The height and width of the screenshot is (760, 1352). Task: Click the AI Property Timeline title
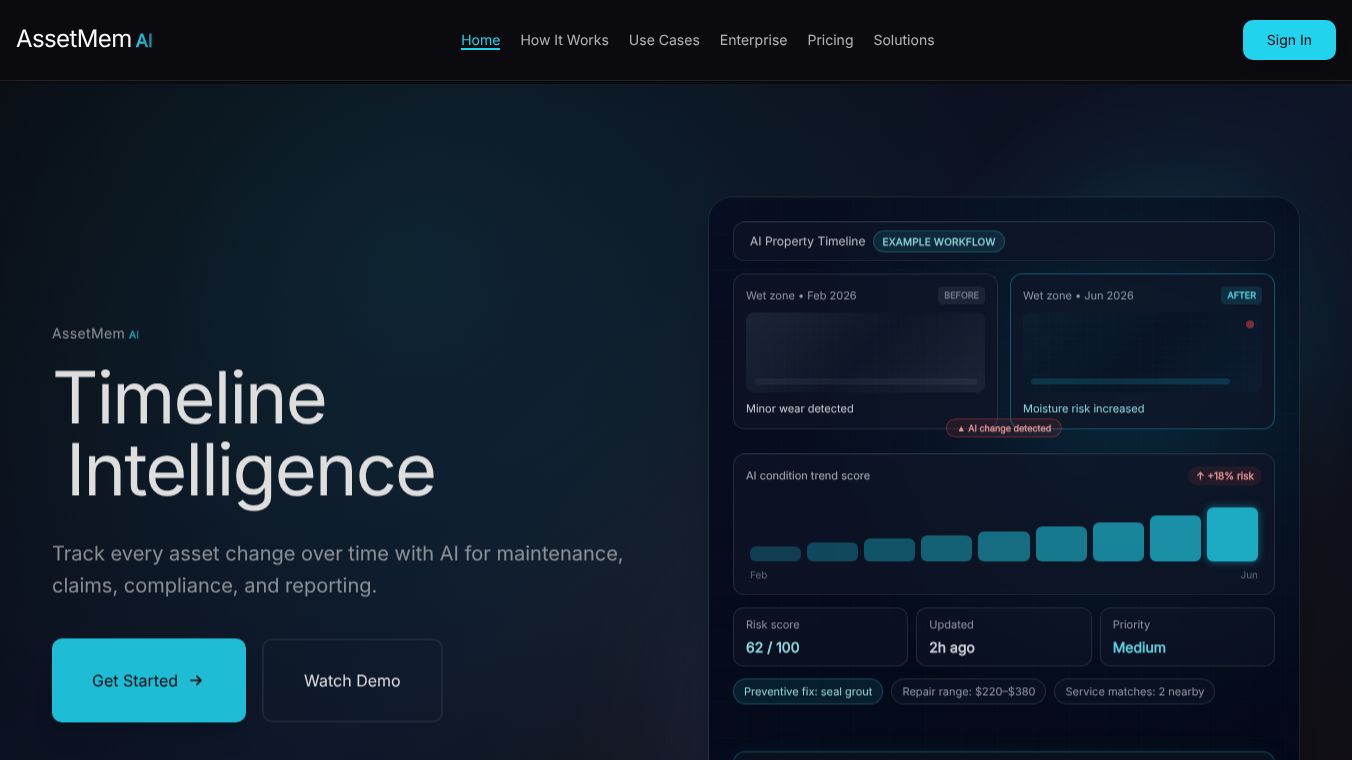807,242
